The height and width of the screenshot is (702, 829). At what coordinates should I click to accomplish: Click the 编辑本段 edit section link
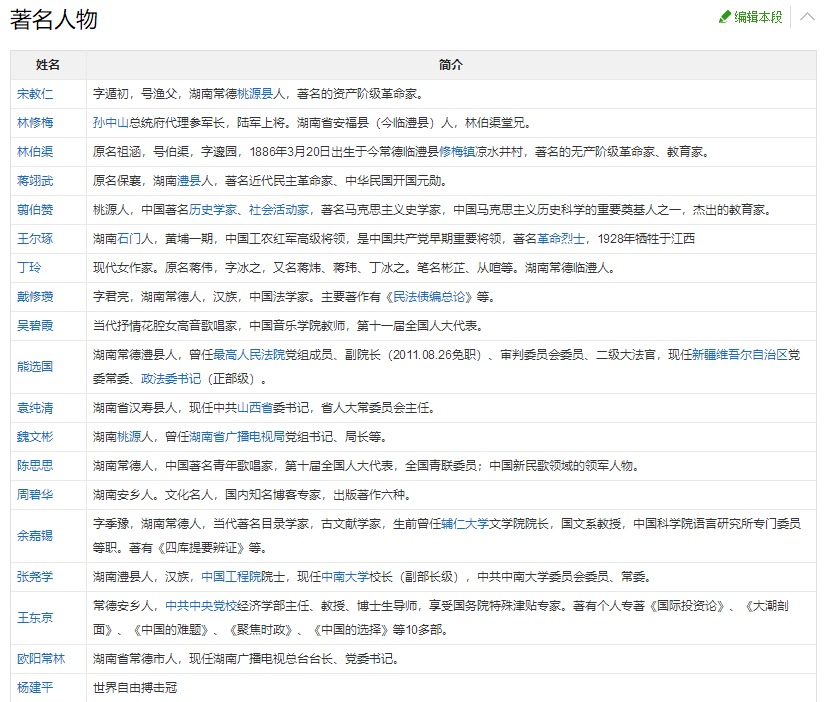(758, 17)
